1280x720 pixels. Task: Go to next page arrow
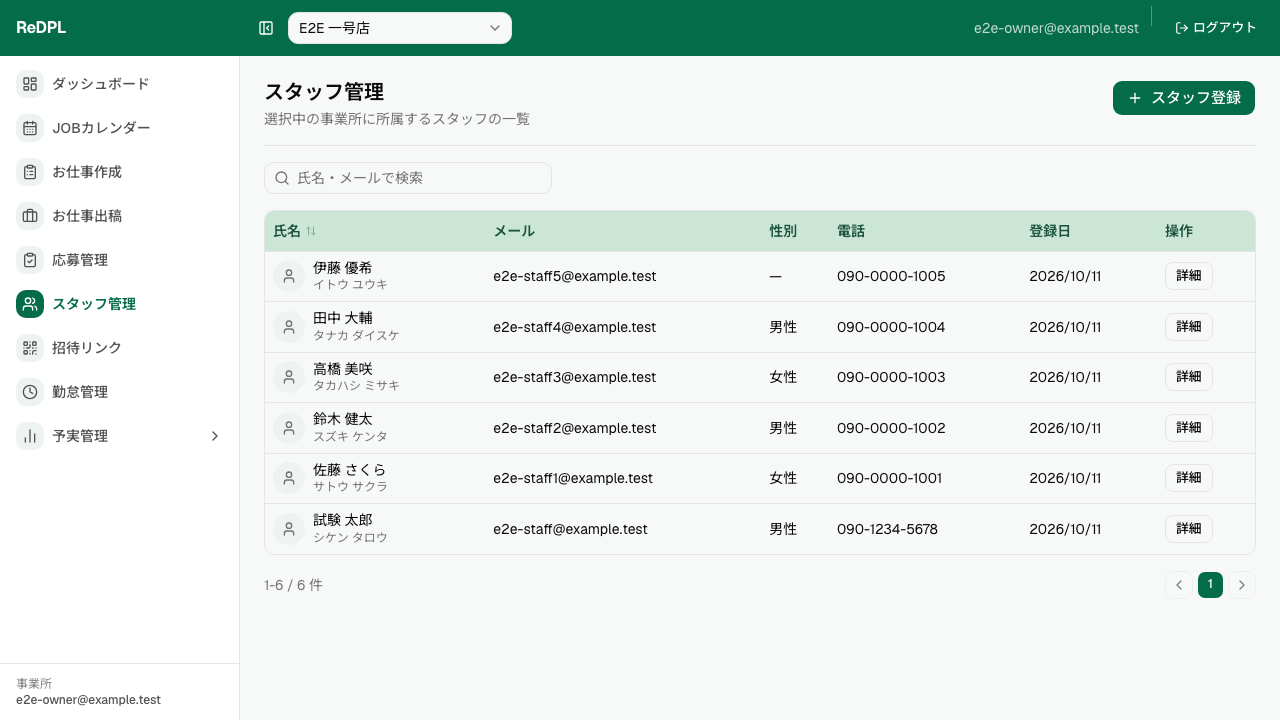click(1242, 585)
